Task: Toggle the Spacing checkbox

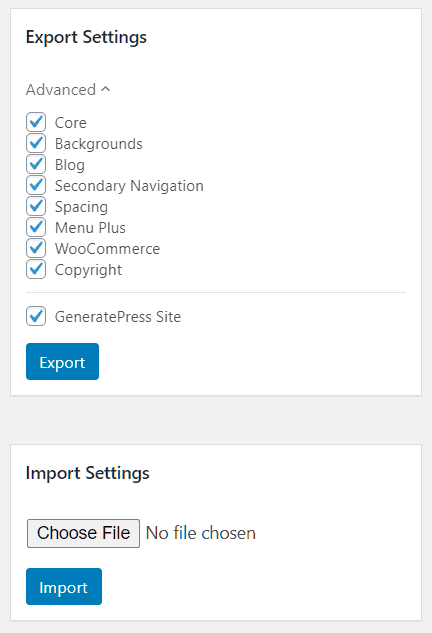Action: pyautogui.click(x=36, y=206)
